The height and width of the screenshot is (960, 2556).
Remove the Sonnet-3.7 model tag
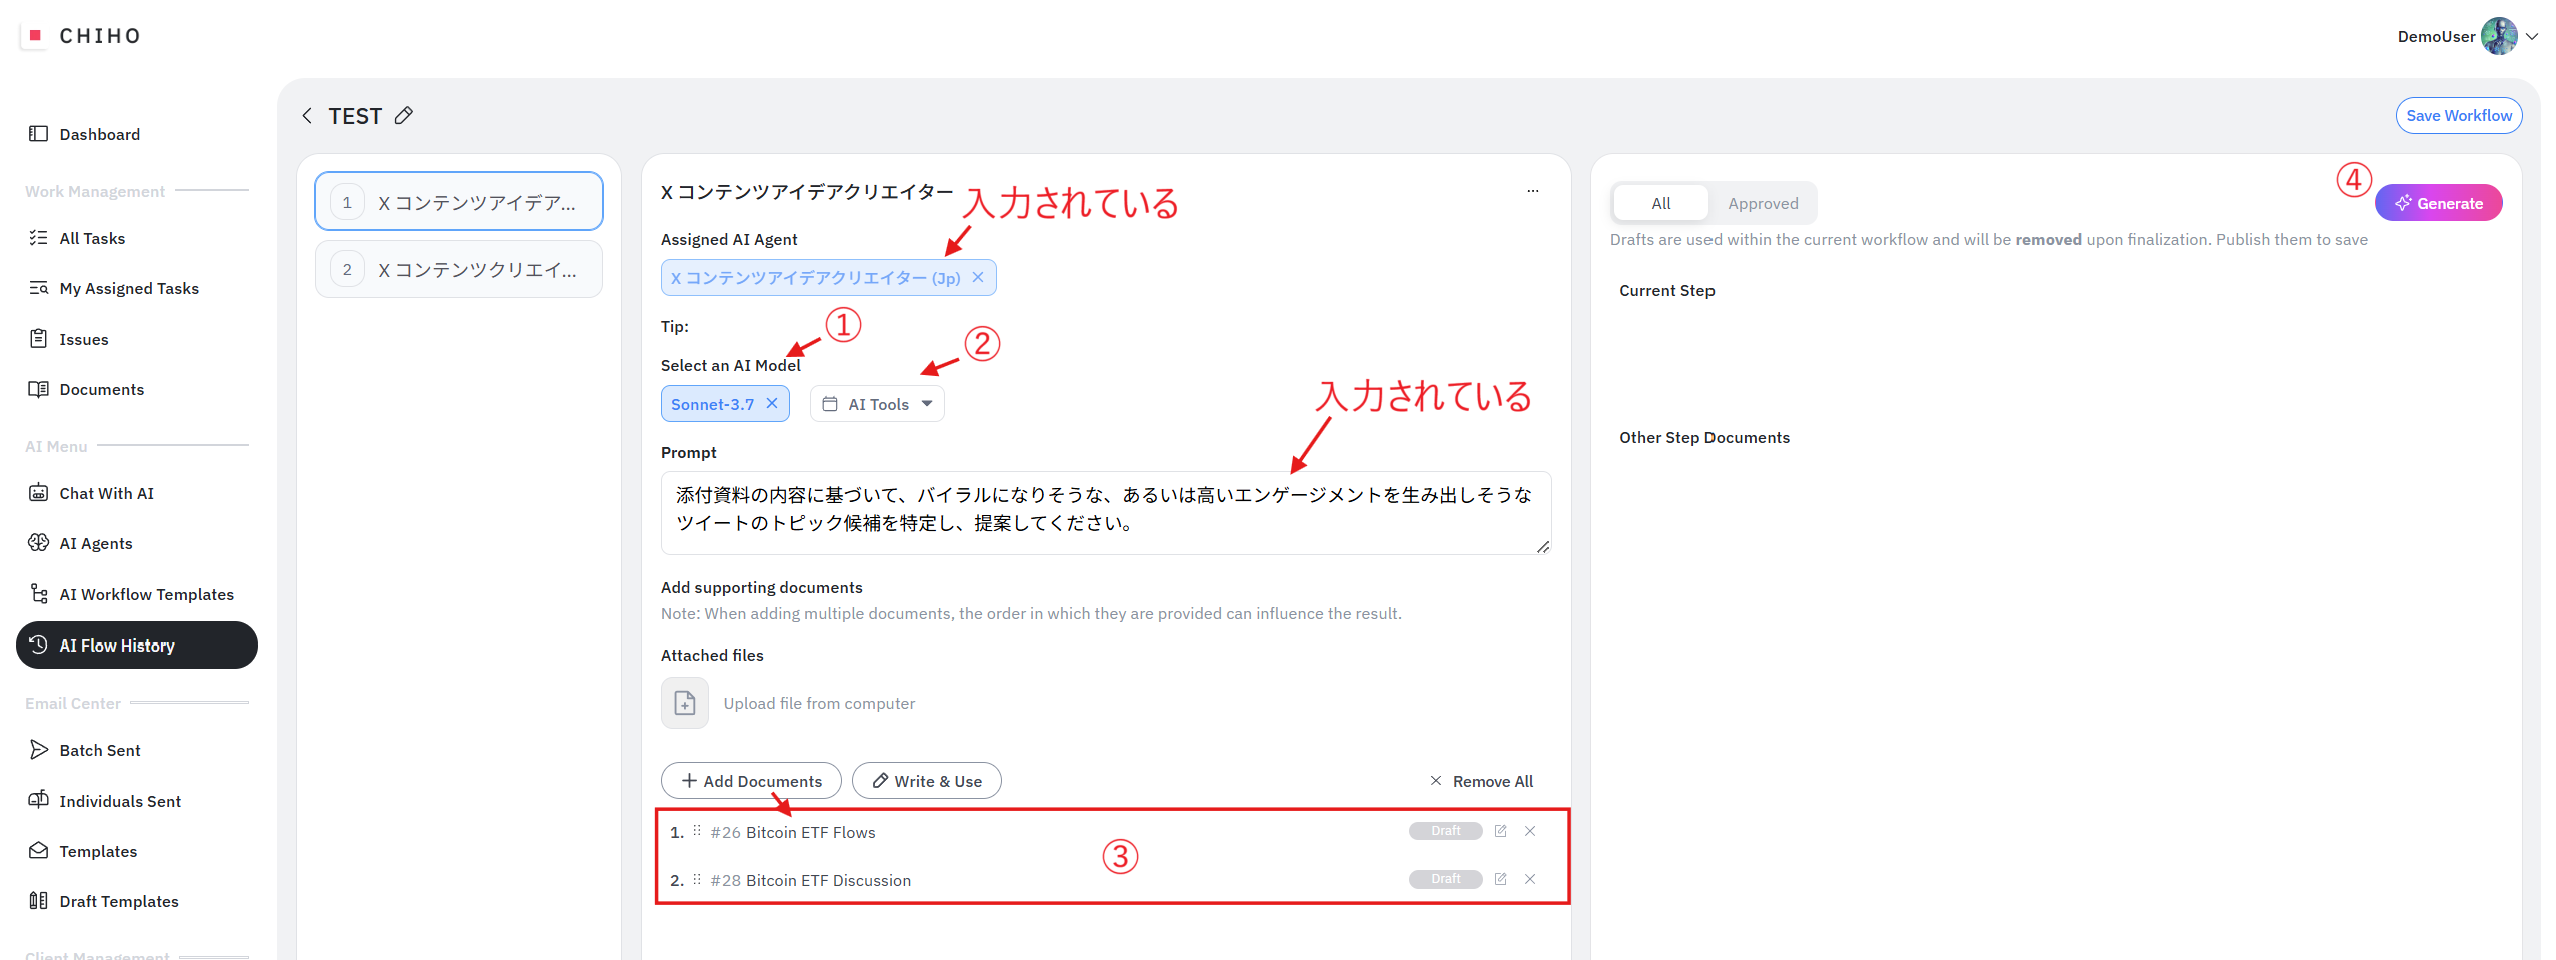pos(772,404)
